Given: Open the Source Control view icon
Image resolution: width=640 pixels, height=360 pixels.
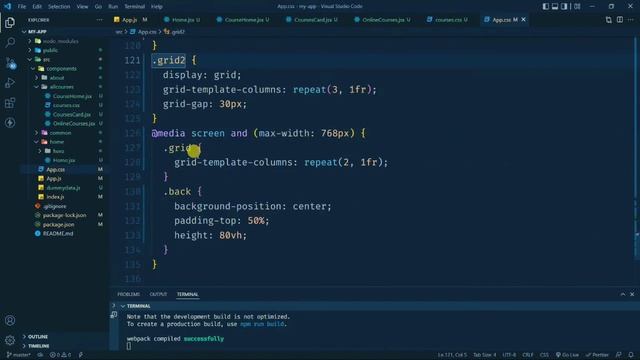Looking at the screenshot, I should point(10,62).
